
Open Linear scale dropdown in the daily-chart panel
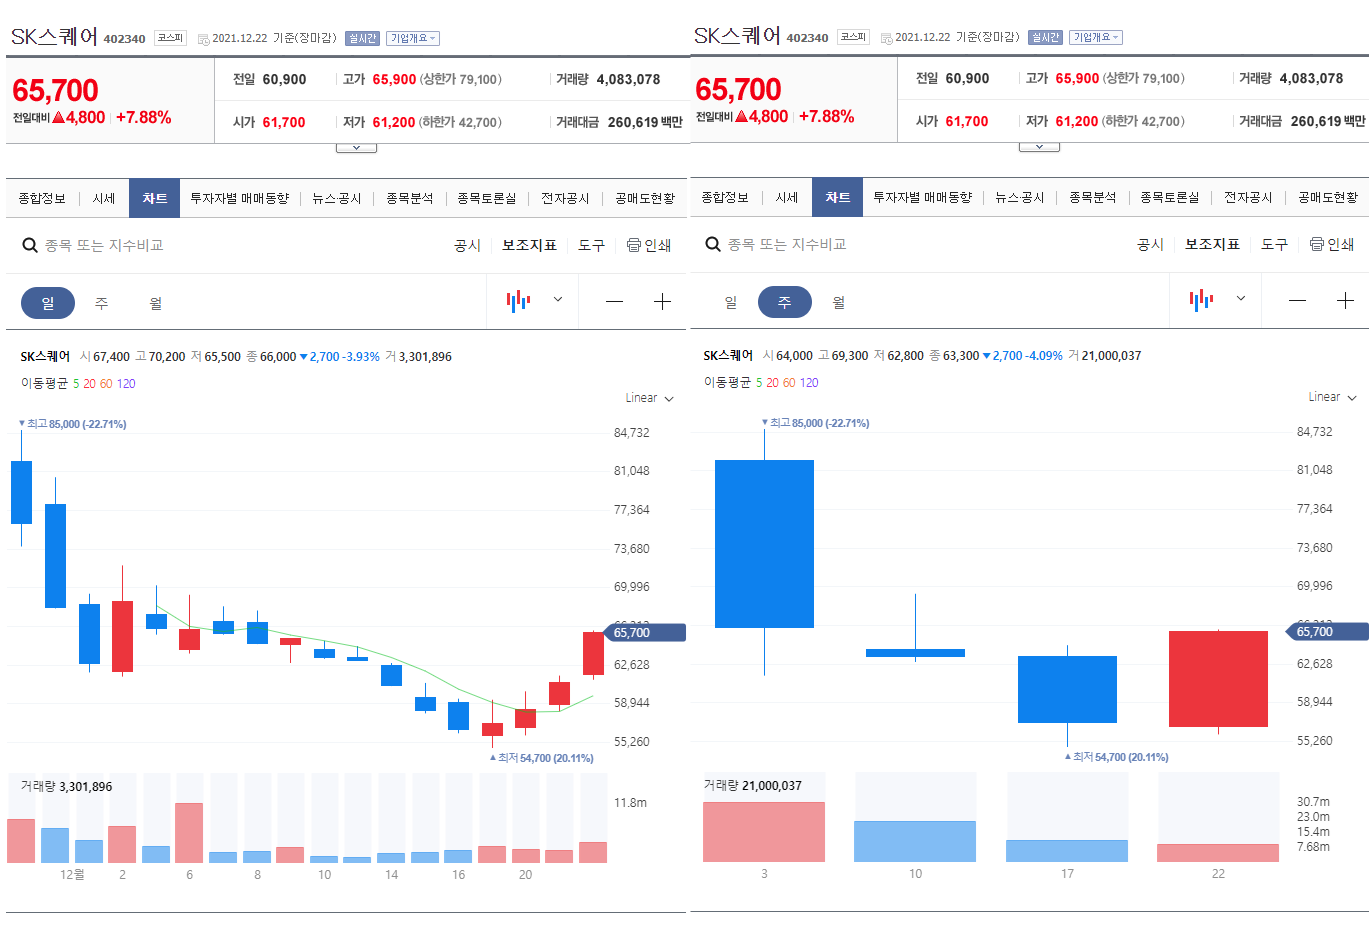(x=650, y=398)
